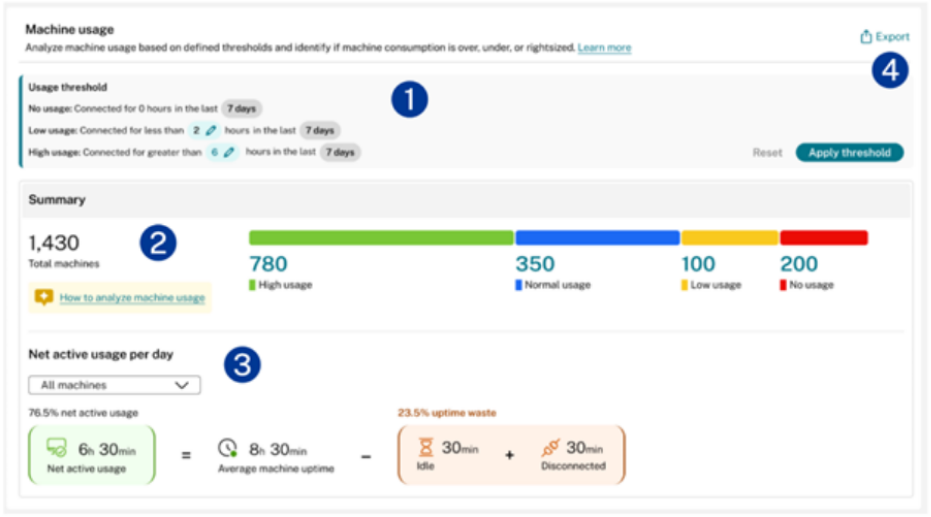Viewport: 931px width, 517px height.
Task: Click the Idle hourglass icon
Action: (424, 449)
